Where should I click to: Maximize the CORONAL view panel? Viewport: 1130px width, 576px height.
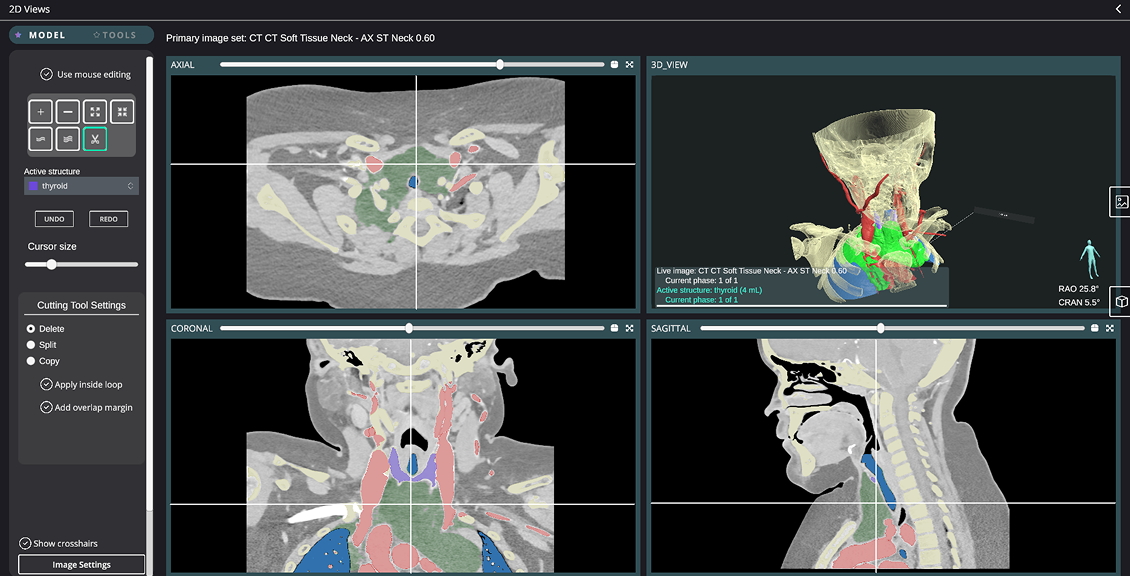(629, 328)
